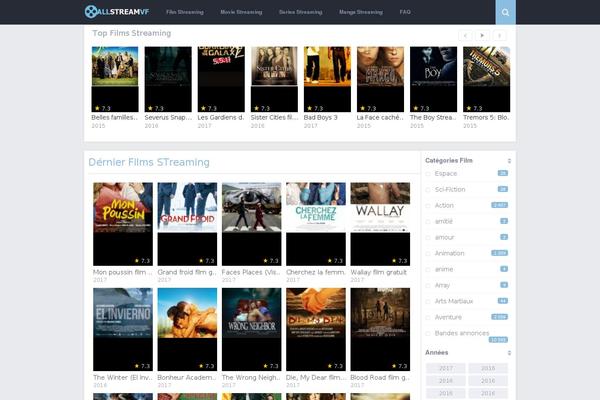Open Series Streaming menu
Screen dimensions: 600x400
pos(300,12)
